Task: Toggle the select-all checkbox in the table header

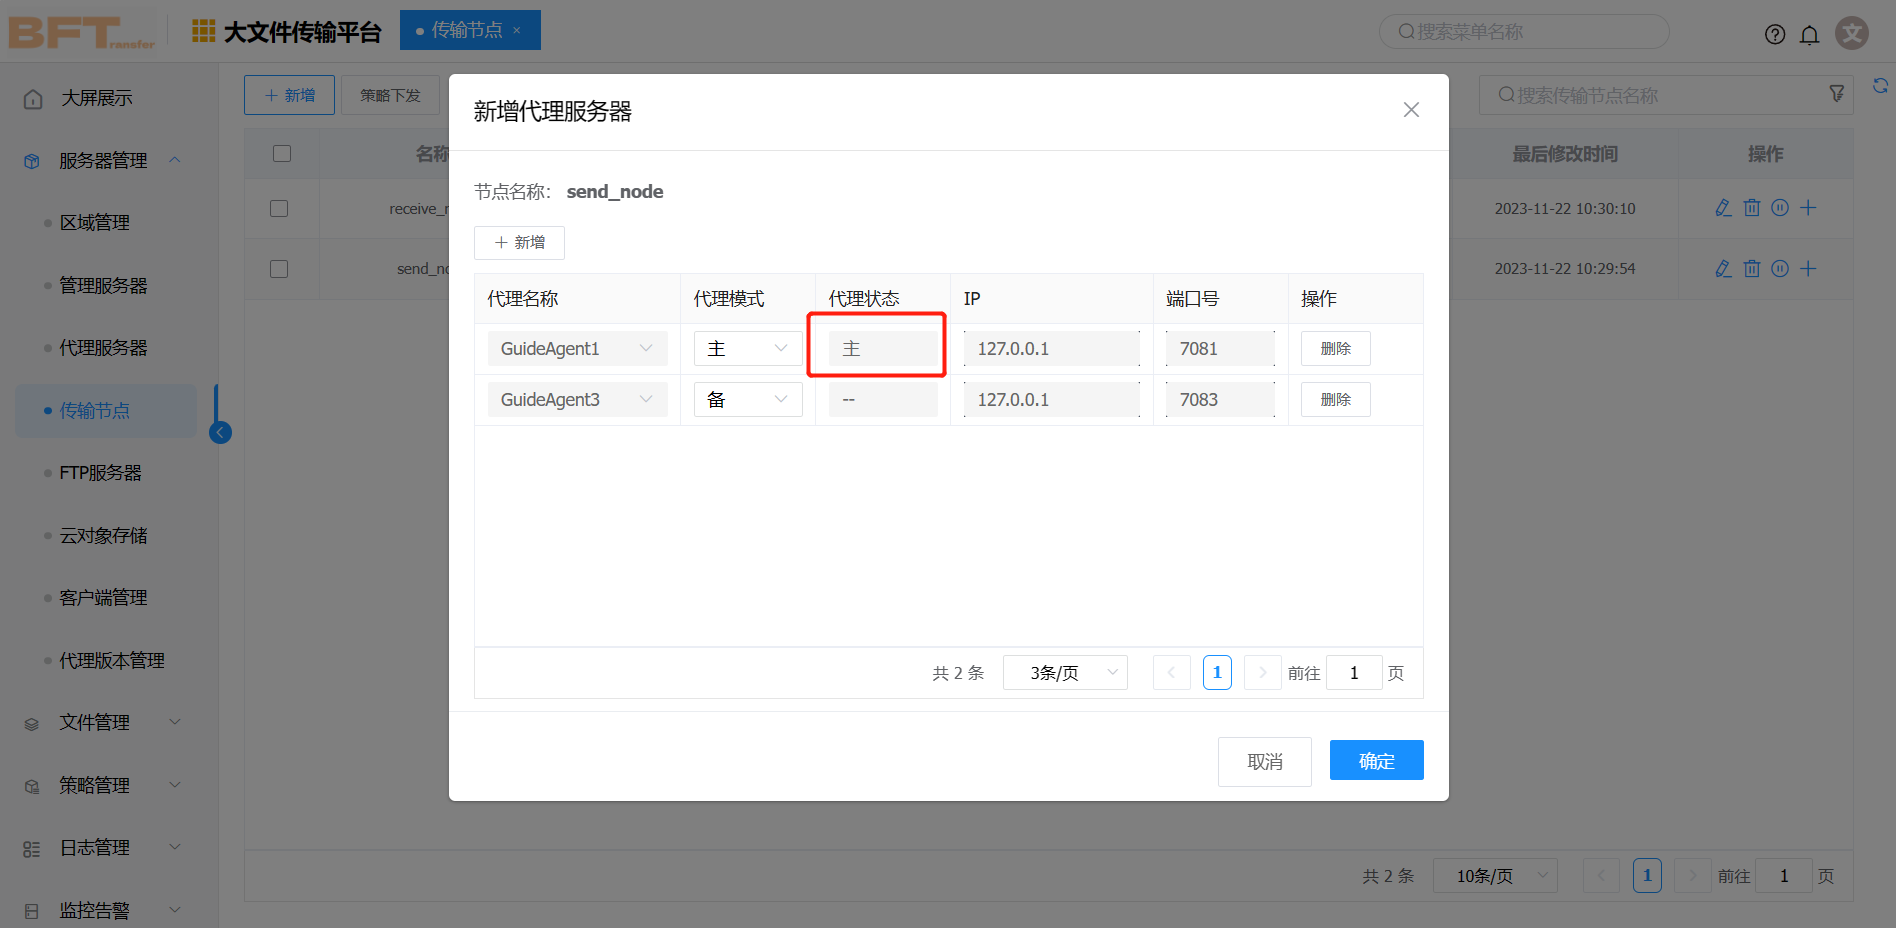Action: (282, 153)
